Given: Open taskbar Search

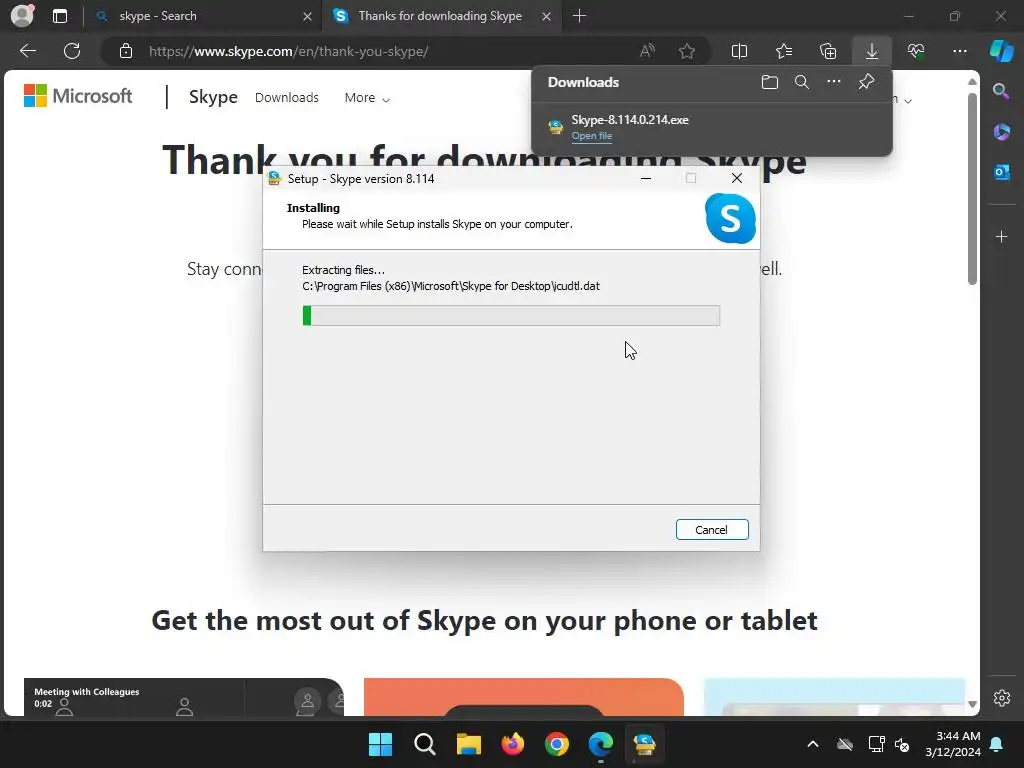Looking at the screenshot, I should point(424,744).
